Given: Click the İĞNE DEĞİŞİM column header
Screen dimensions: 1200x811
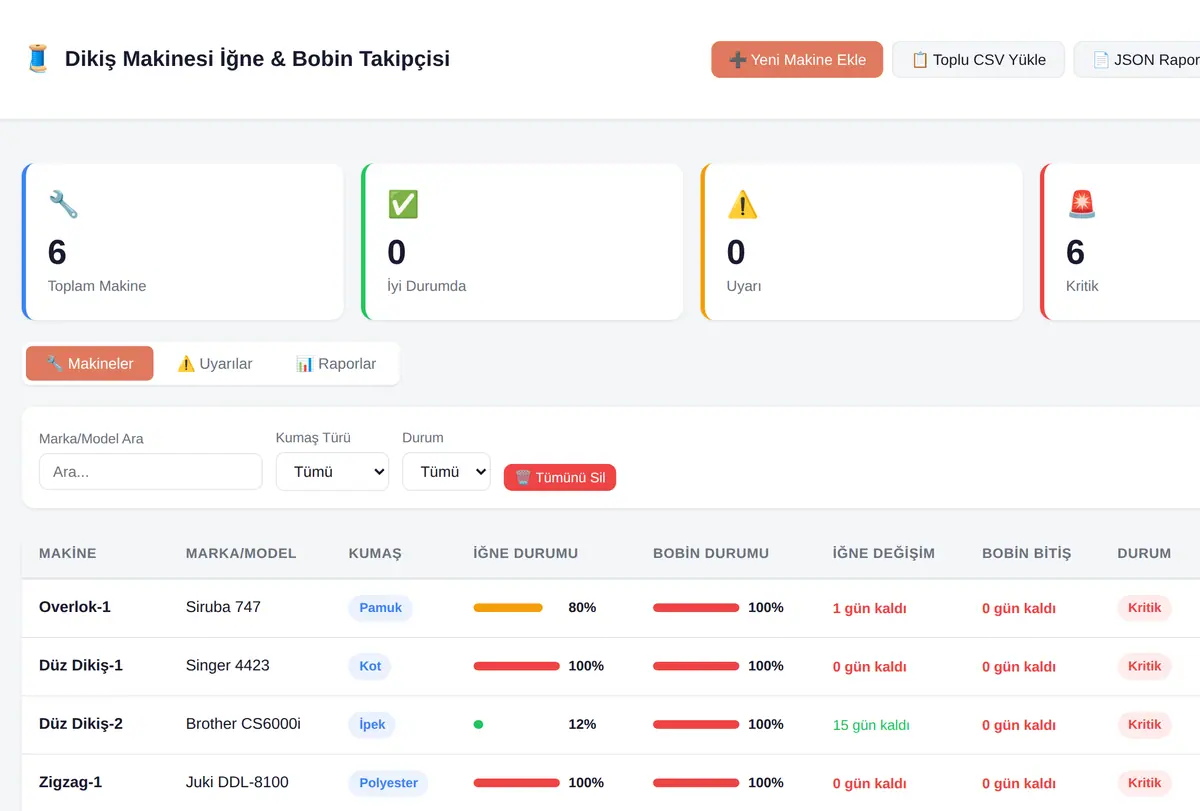Looking at the screenshot, I should (x=884, y=553).
